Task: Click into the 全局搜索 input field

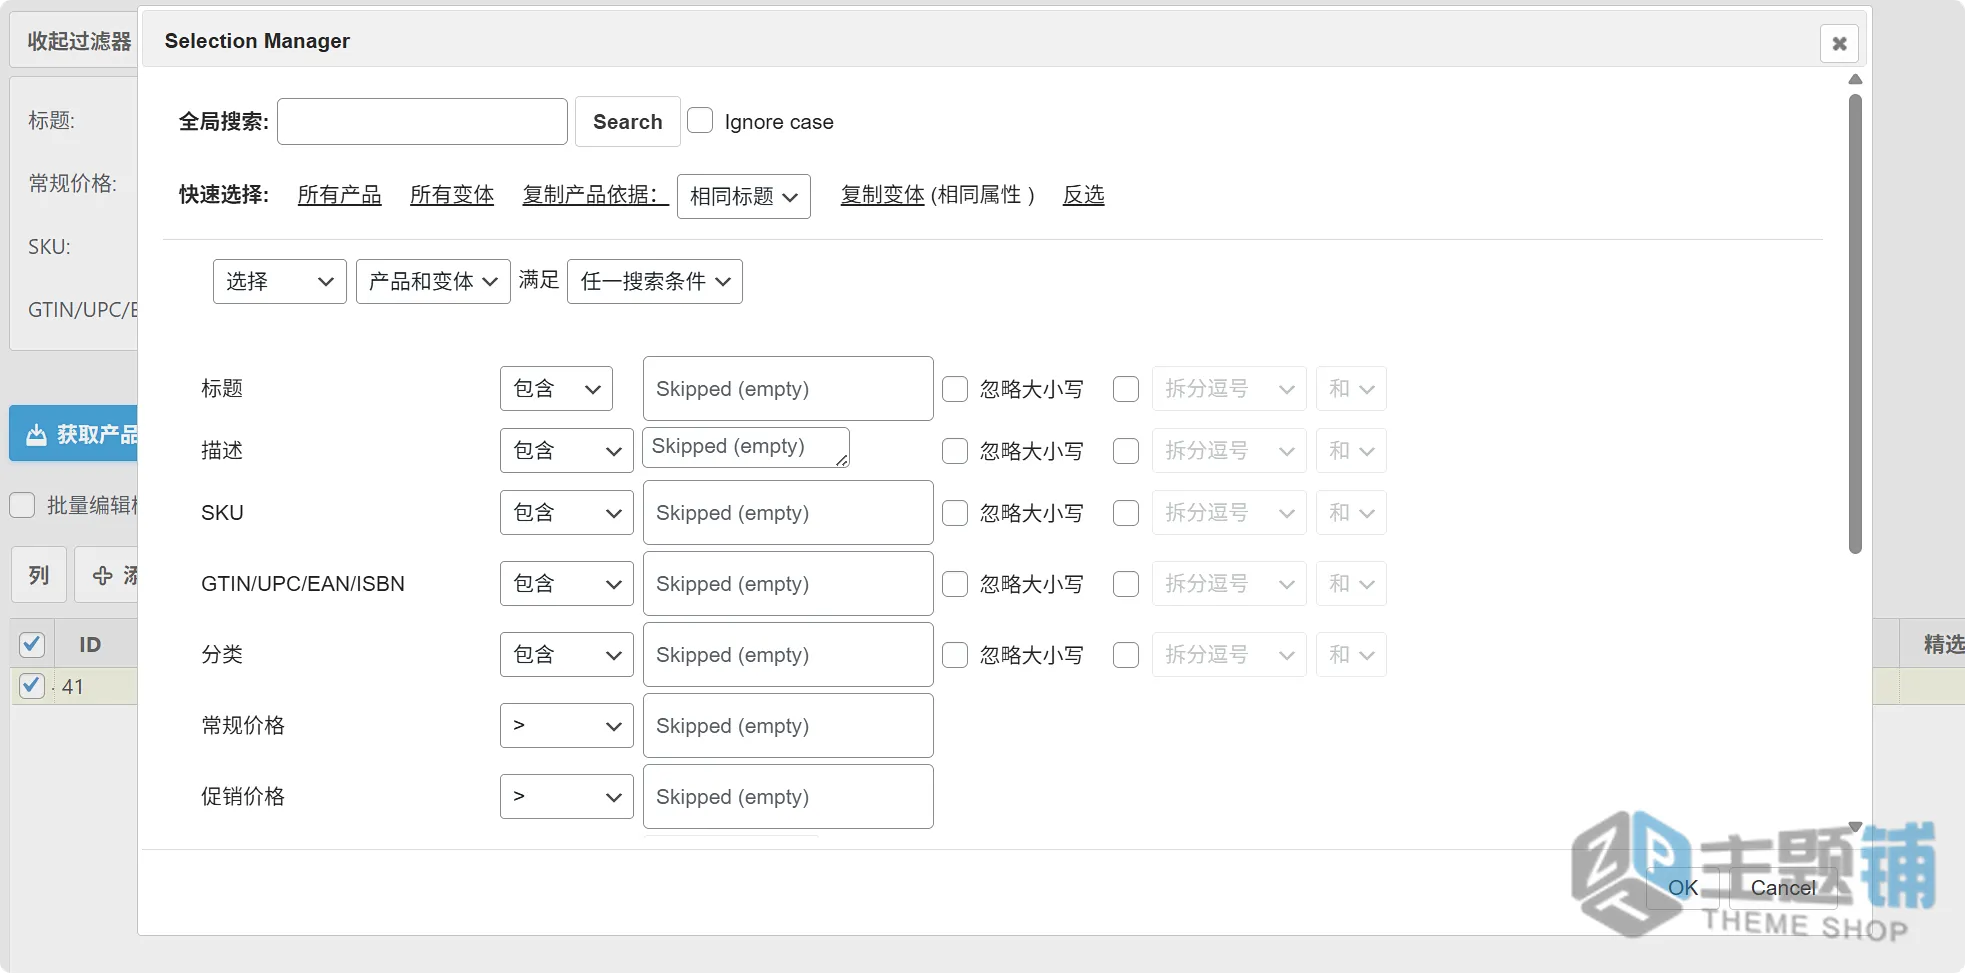Action: coord(422,121)
